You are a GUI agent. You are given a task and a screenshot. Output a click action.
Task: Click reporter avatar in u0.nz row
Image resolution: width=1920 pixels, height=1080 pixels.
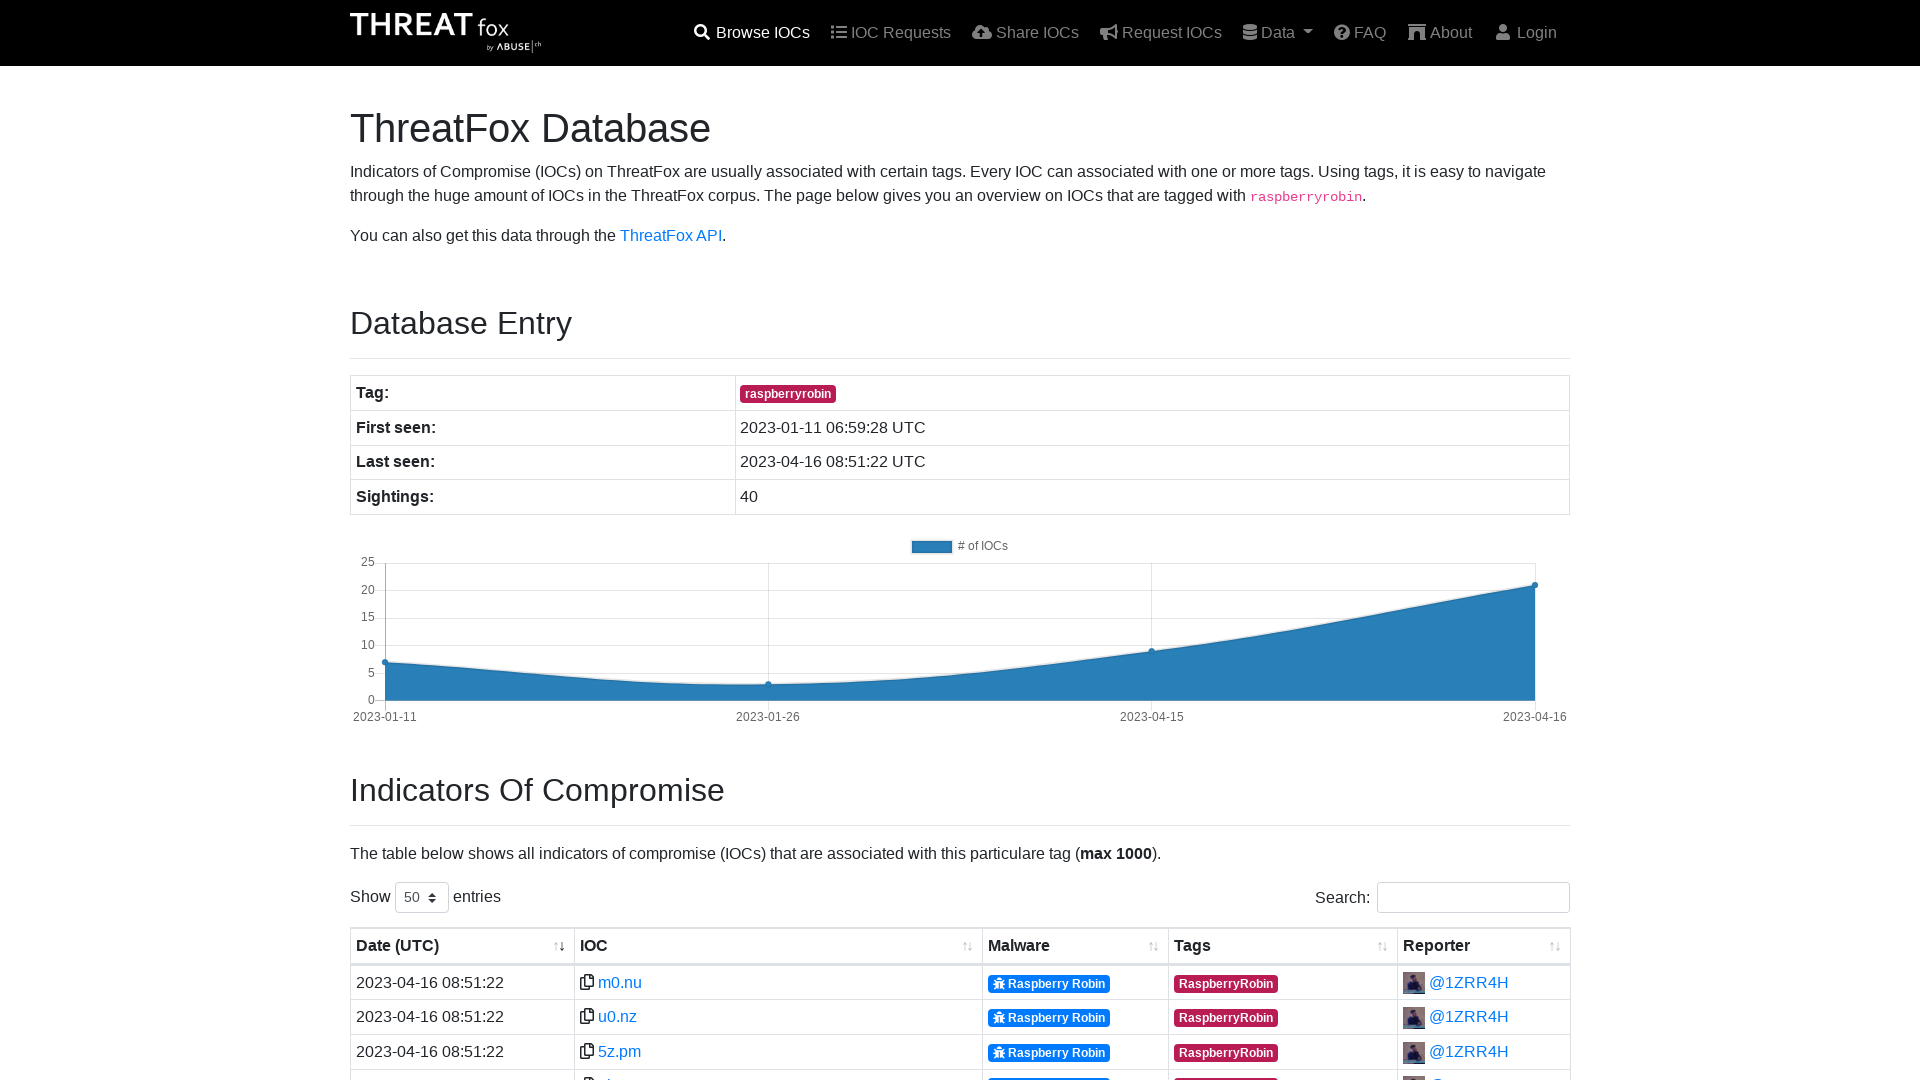coord(1414,1018)
